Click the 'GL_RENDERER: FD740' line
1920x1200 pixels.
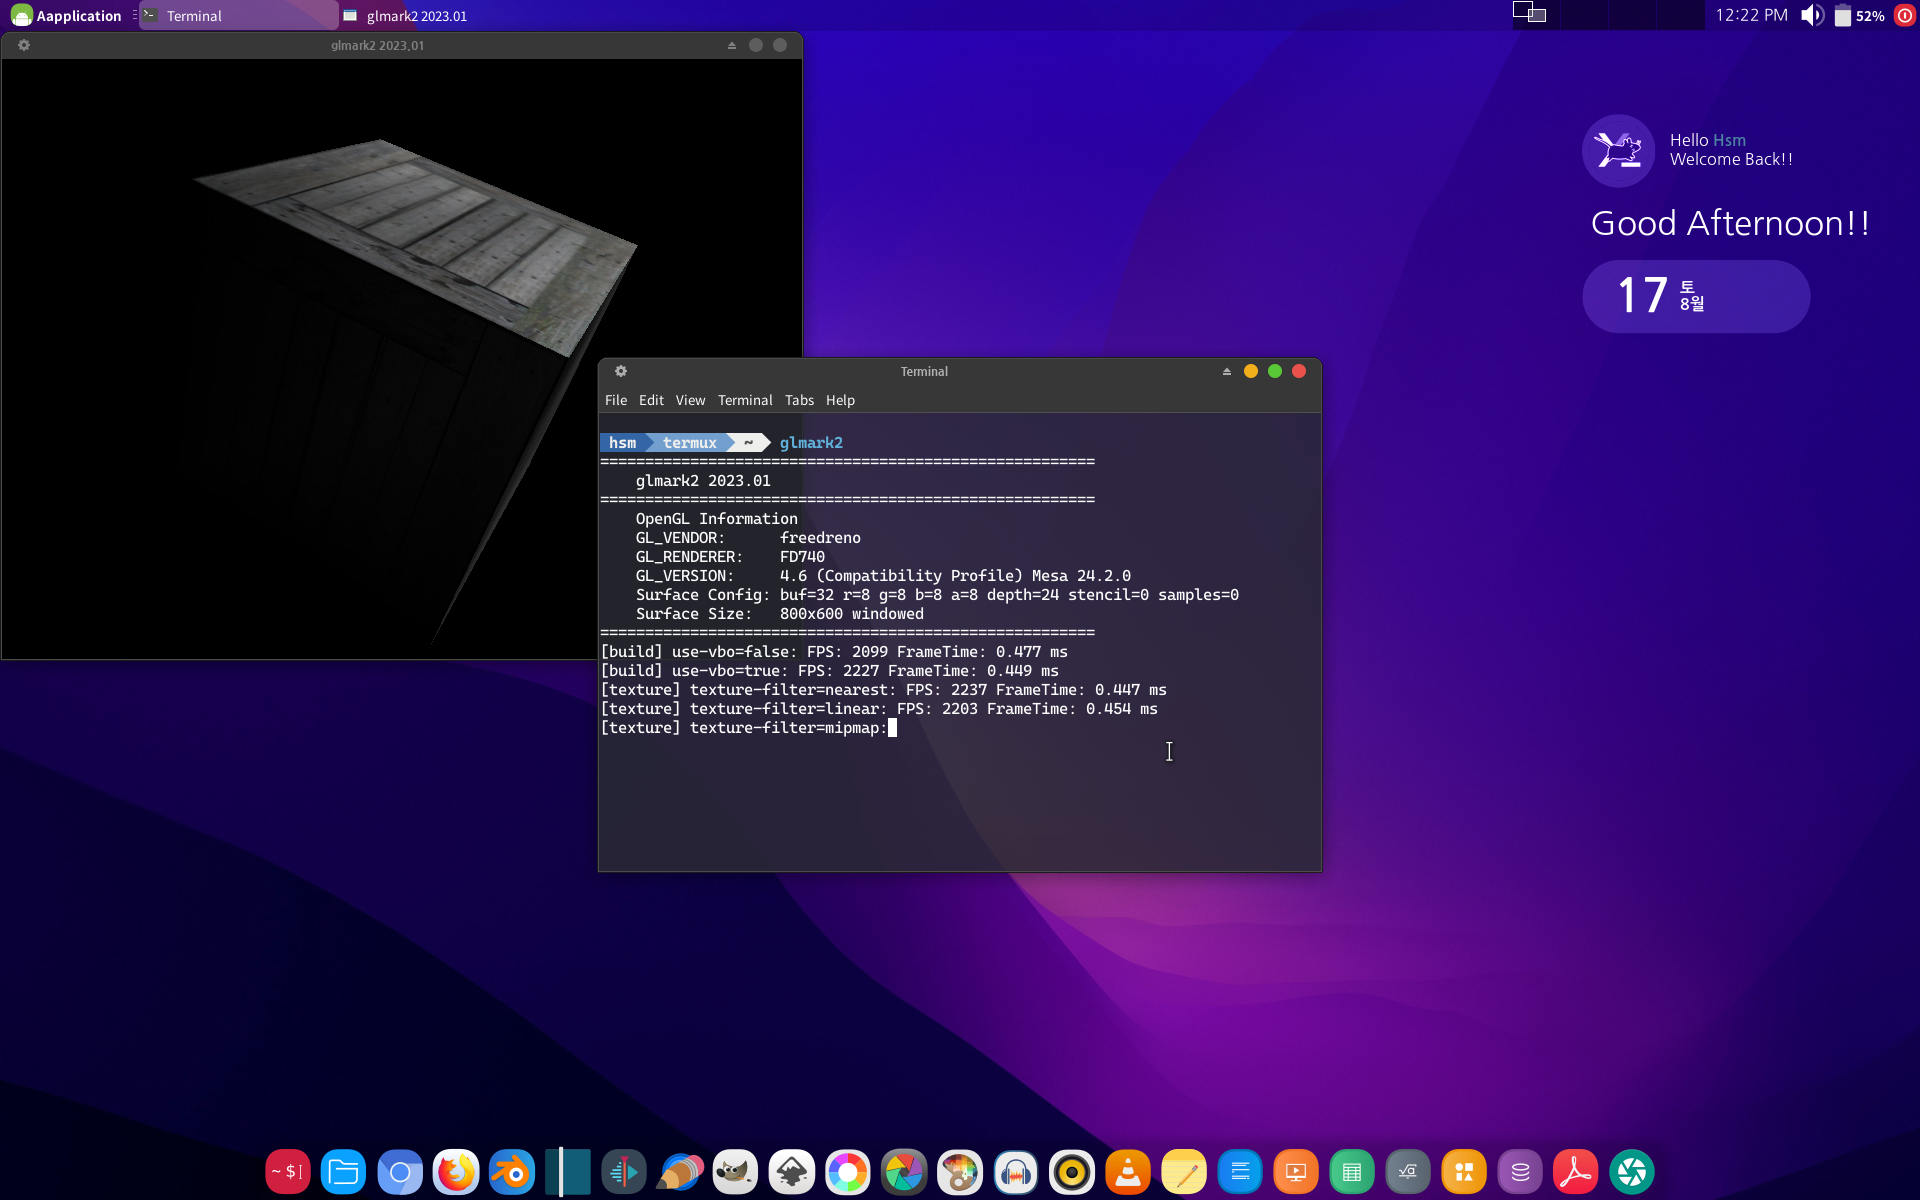(x=730, y=557)
